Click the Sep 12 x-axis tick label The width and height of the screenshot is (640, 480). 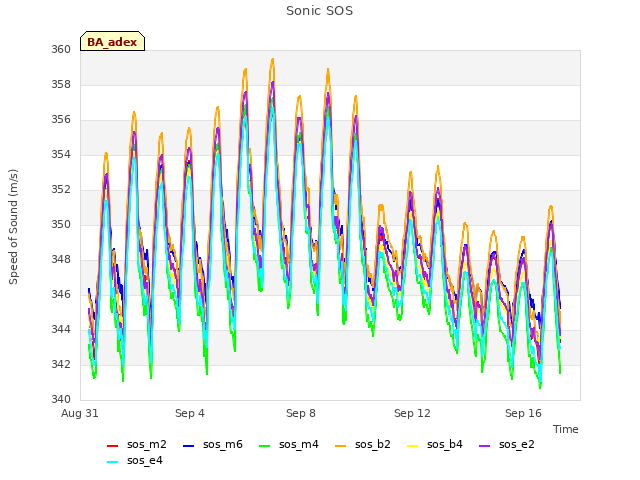point(412,413)
